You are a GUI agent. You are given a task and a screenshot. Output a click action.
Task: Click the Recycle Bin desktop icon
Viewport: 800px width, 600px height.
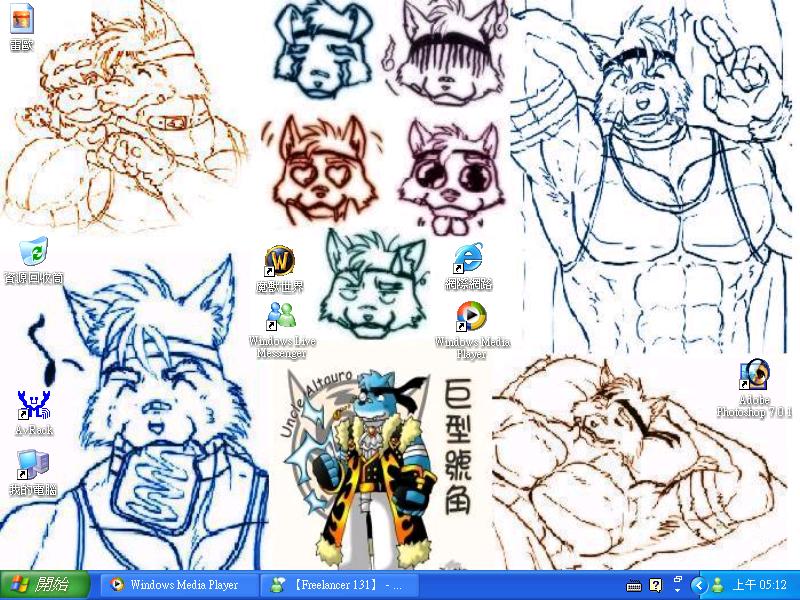click(x=33, y=253)
